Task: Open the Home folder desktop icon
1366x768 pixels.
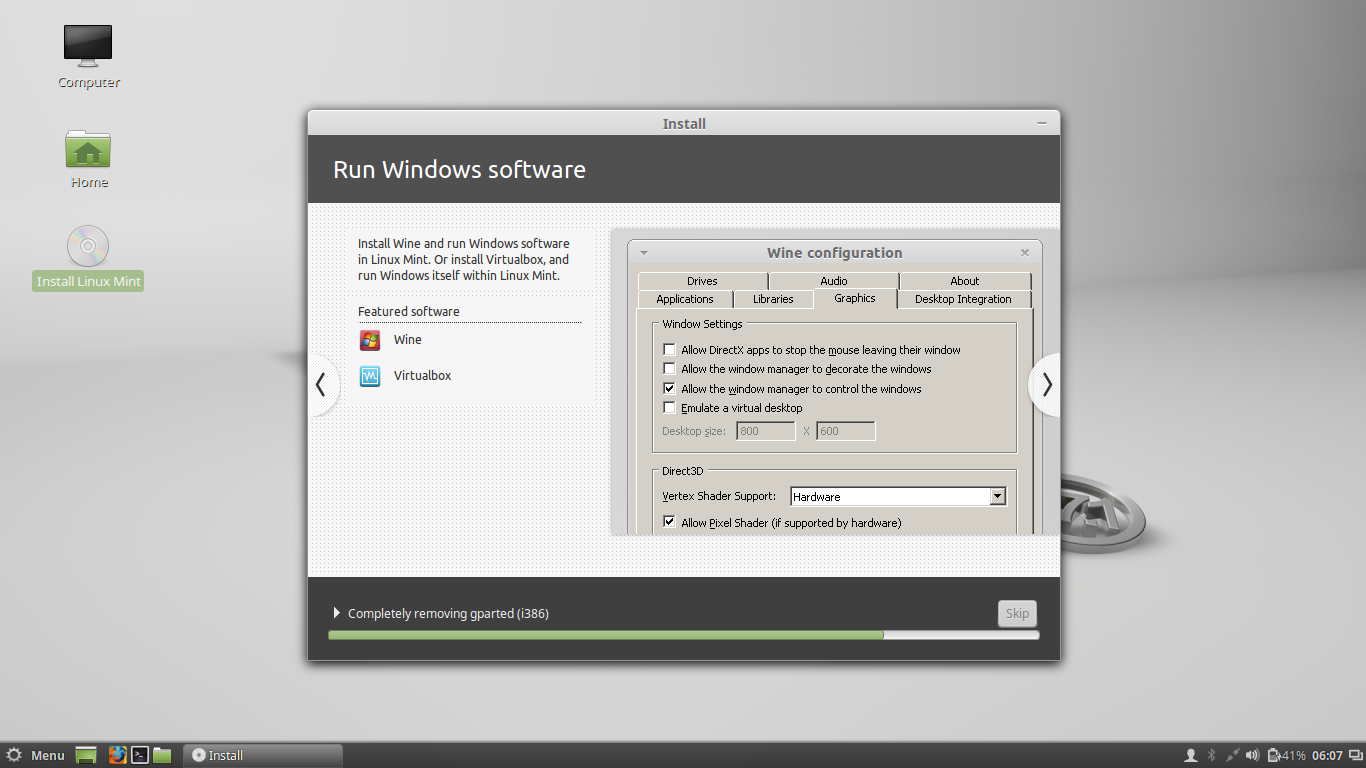Action: (x=88, y=148)
